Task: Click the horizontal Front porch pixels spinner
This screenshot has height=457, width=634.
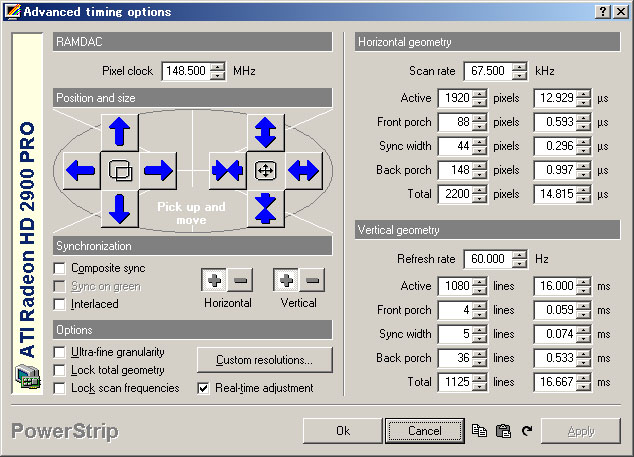Action: (479, 122)
